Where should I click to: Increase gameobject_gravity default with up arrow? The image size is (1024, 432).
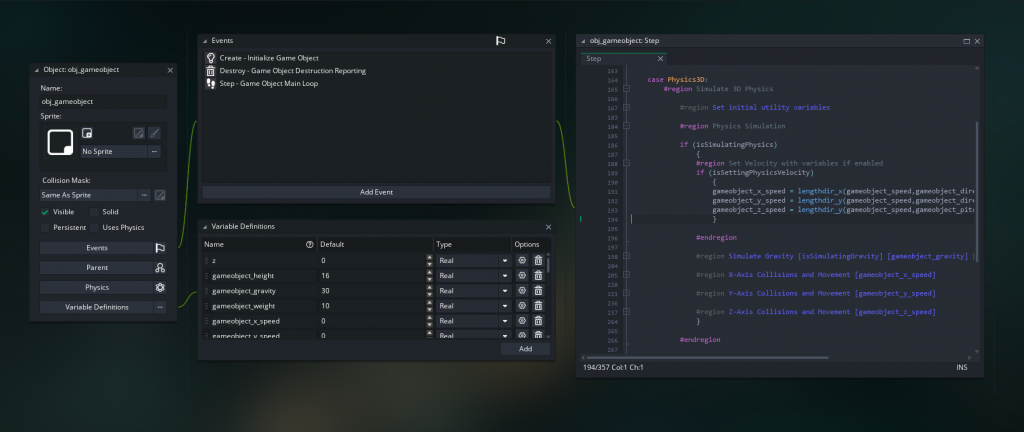(429, 288)
